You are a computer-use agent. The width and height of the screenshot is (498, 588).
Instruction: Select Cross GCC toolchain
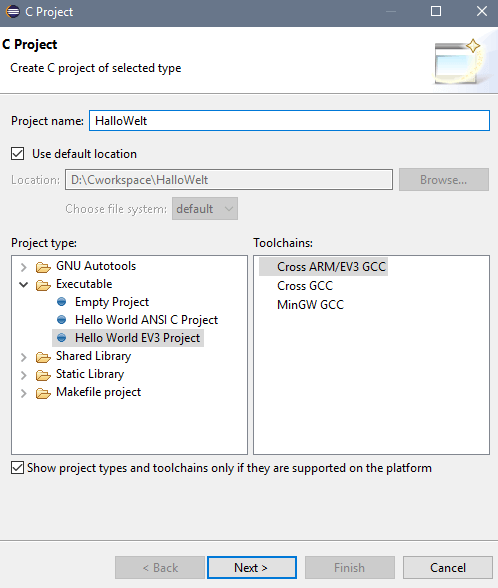click(x=305, y=286)
